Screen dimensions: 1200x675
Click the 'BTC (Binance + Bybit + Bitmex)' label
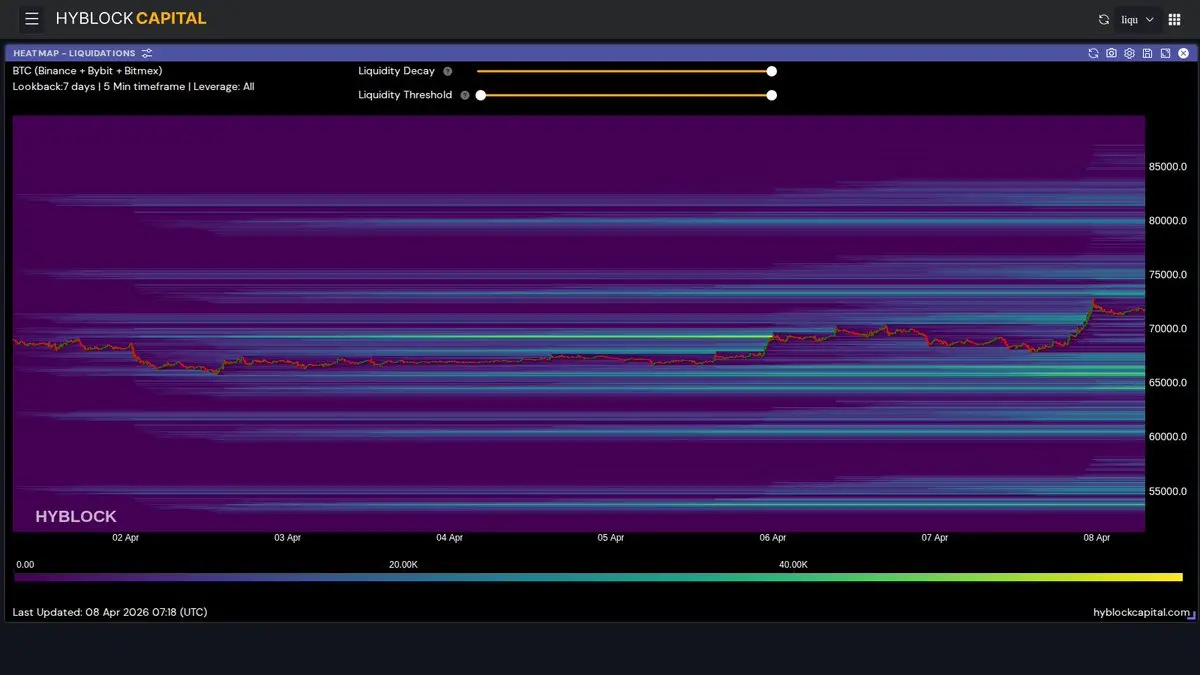pyautogui.click(x=87, y=71)
